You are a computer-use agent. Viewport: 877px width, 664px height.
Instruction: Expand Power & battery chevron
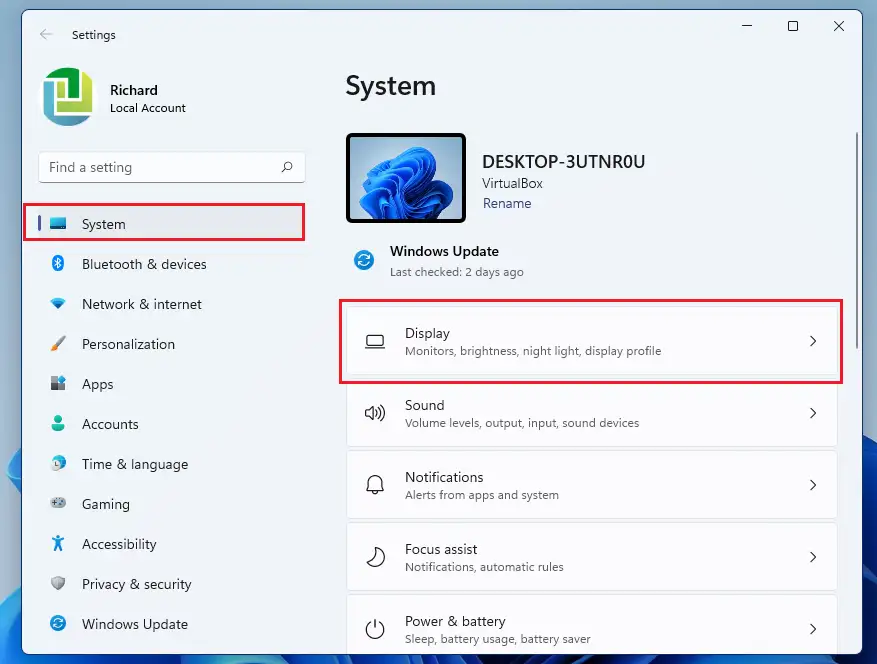coord(813,629)
